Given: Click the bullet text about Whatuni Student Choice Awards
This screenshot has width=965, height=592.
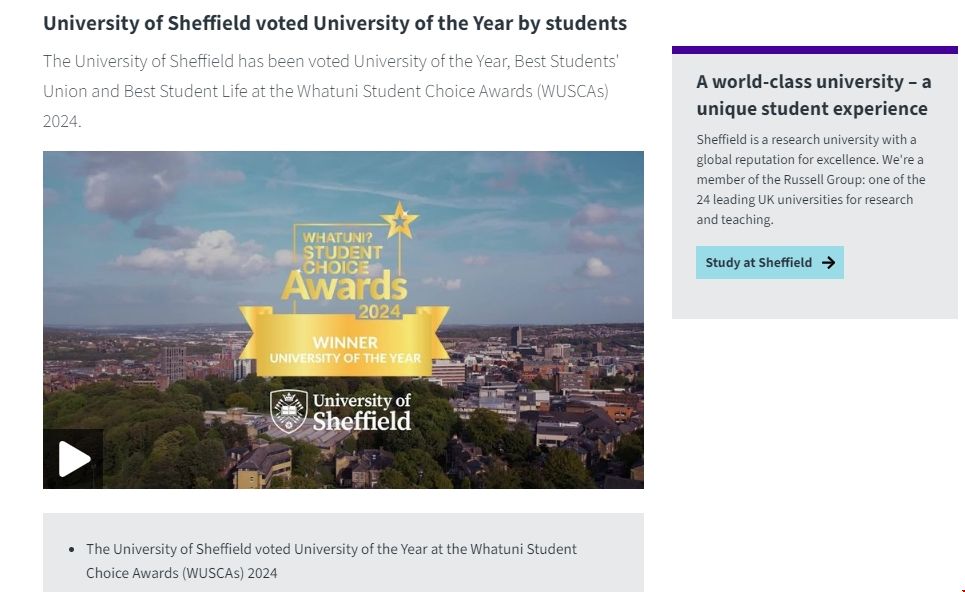Looking at the screenshot, I should [331, 549].
